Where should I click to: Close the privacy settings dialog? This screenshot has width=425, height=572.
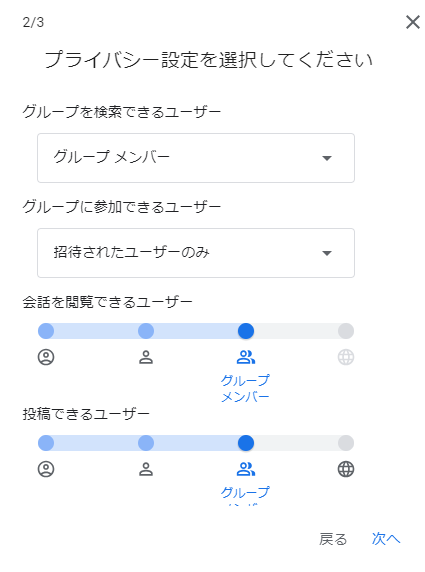[x=413, y=22]
